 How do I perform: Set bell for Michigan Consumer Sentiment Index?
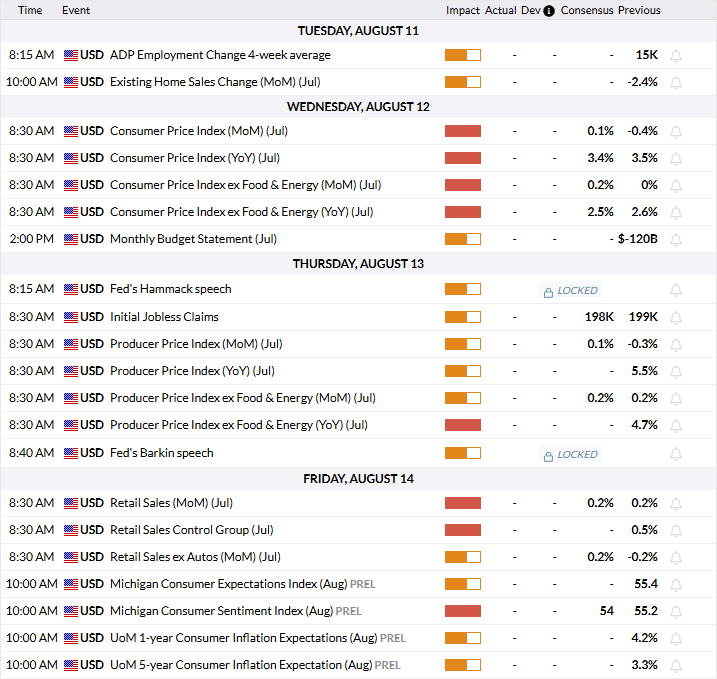pos(676,612)
